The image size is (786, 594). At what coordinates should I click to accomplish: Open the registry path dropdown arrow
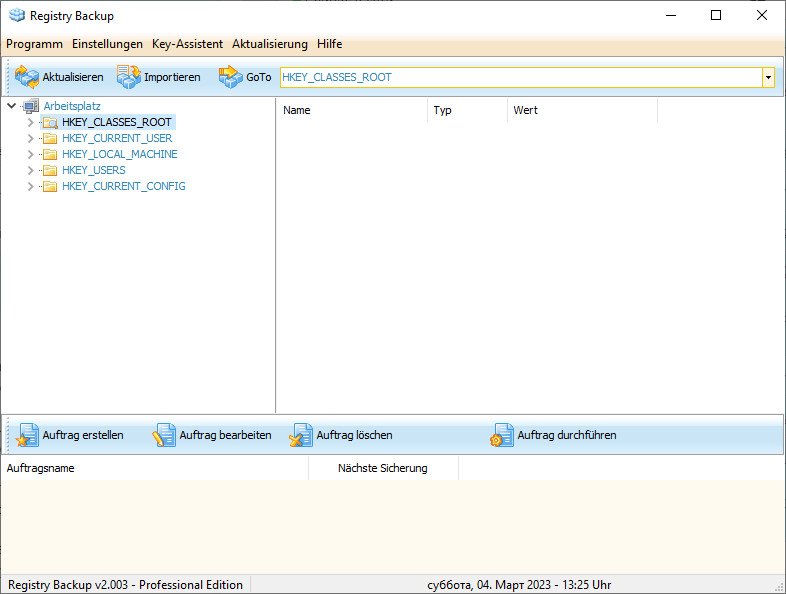click(x=768, y=78)
